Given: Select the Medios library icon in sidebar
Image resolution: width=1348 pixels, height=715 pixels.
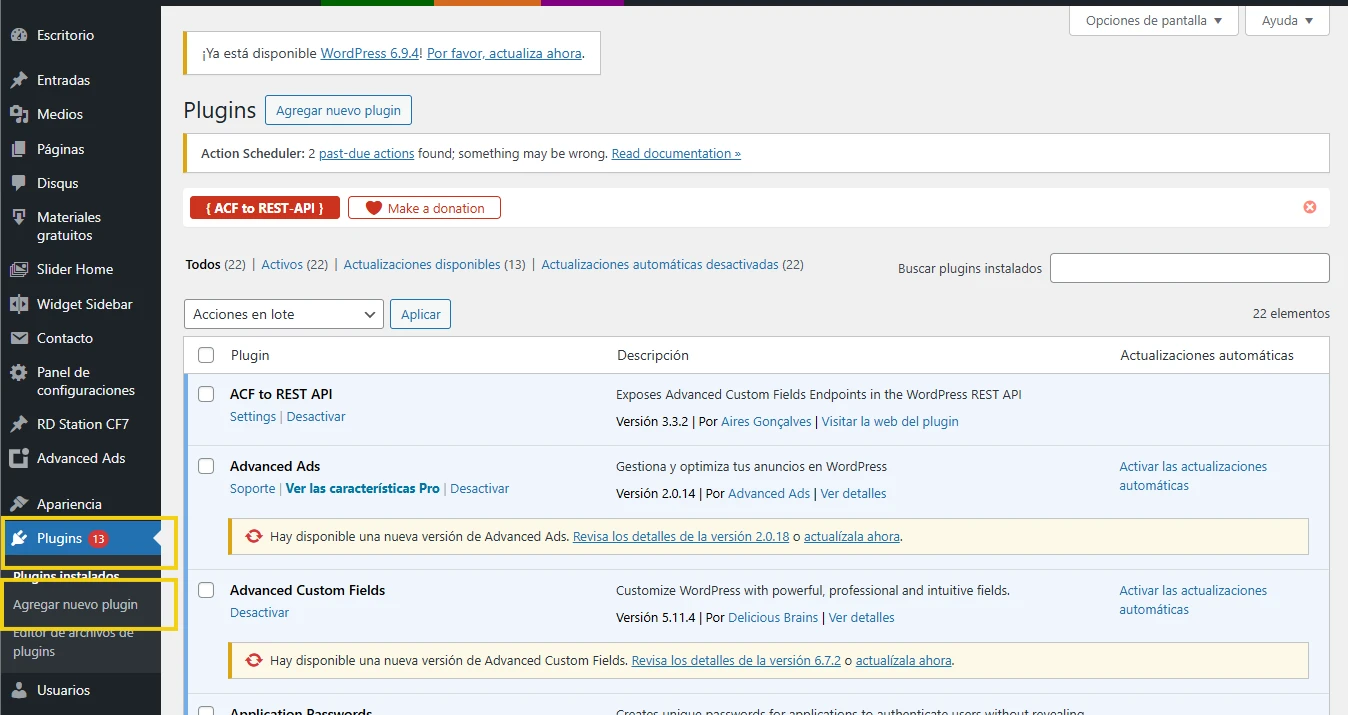Looking at the screenshot, I should (x=22, y=114).
